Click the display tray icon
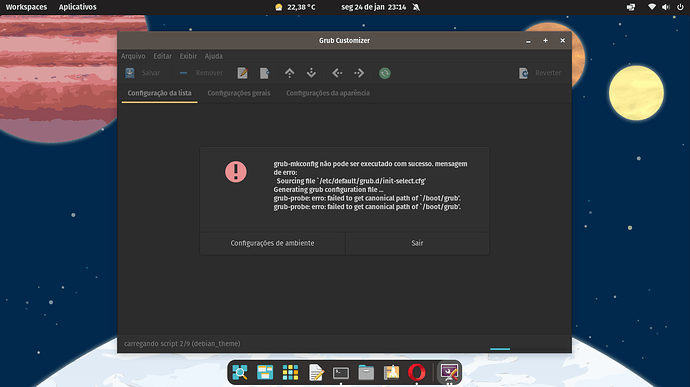This screenshot has height=387, width=690. pyautogui.click(x=631, y=7)
